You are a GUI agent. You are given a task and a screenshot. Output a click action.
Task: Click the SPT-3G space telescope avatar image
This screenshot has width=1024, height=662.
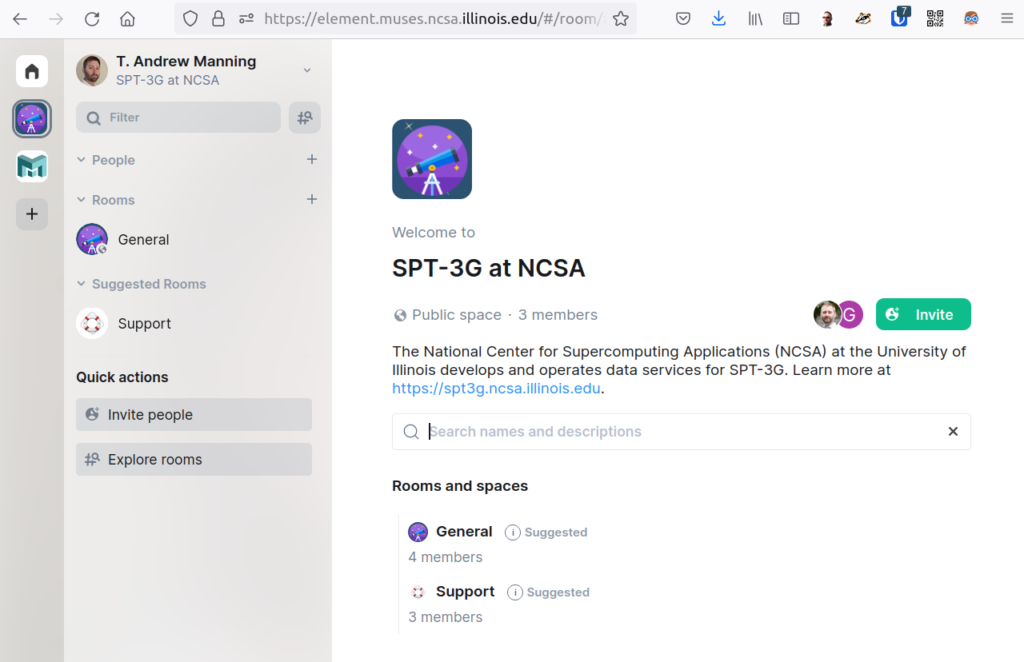(x=432, y=159)
